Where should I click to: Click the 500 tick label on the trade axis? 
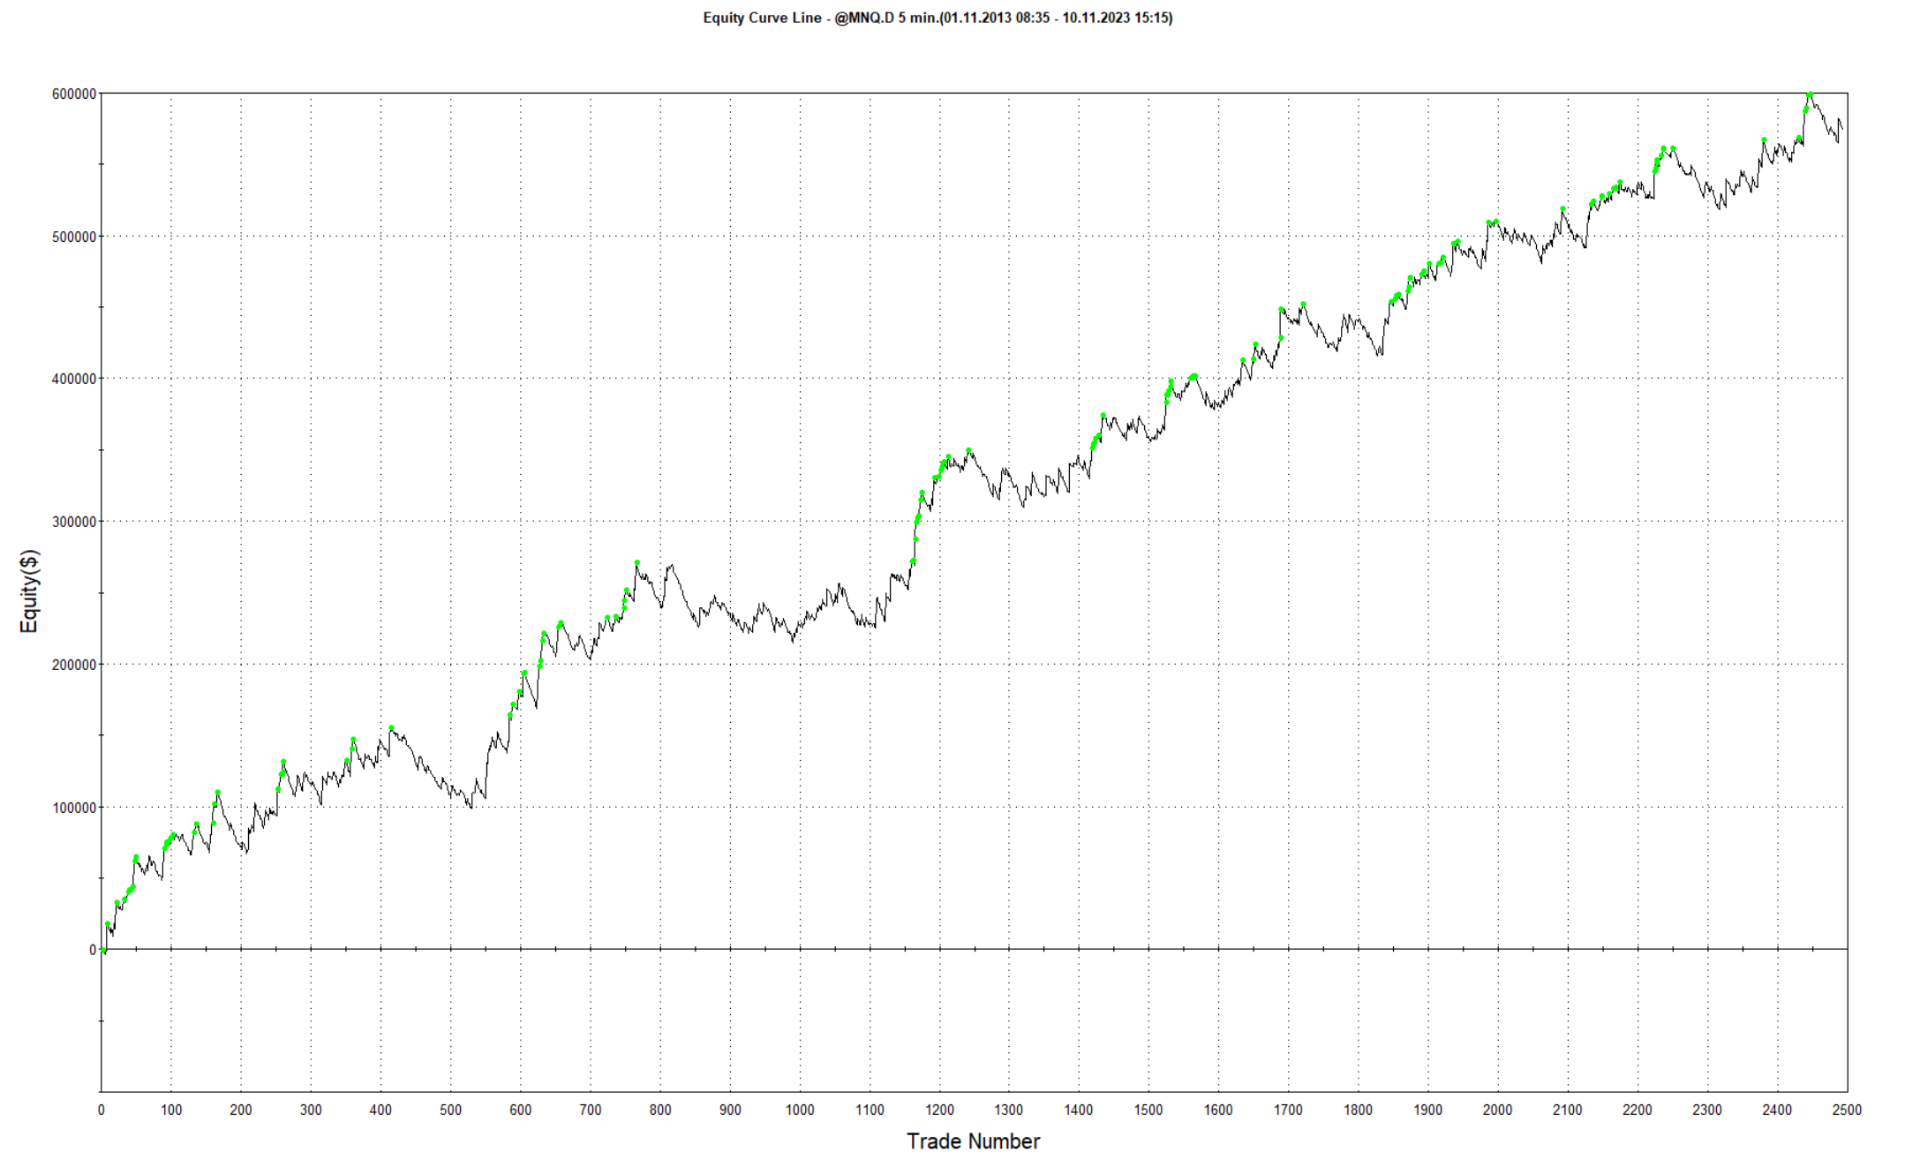click(450, 1110)
